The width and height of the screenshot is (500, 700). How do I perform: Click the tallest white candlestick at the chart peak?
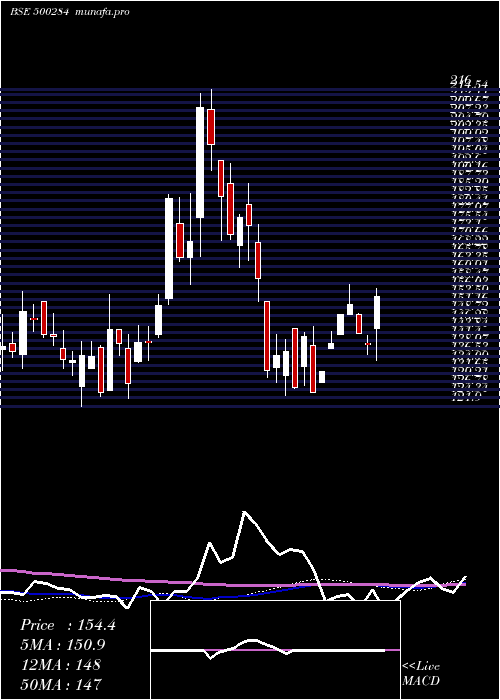[x=200, y=162]
